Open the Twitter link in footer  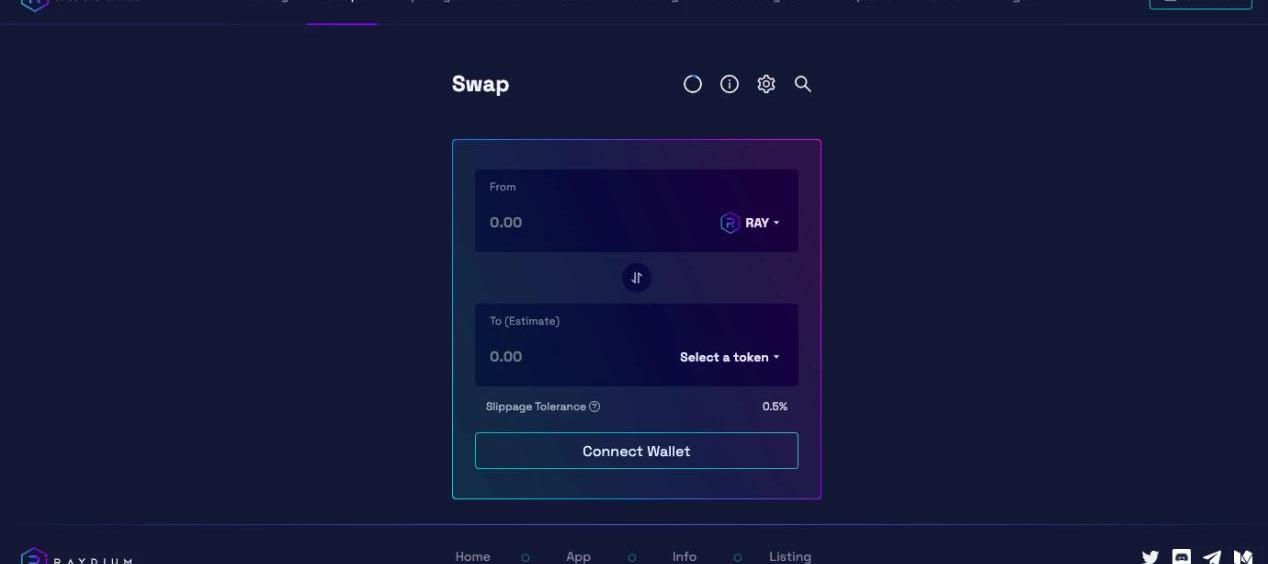click(x=1150, y=557)
